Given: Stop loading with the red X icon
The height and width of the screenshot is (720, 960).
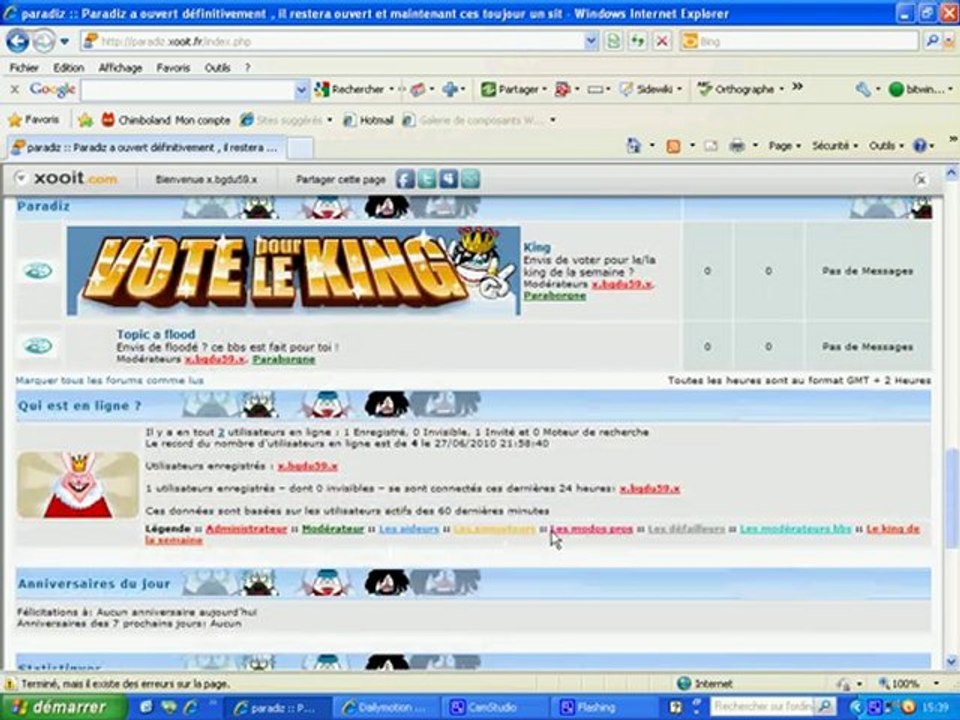Looking at the screenshot, I should [x=662, y=41].
